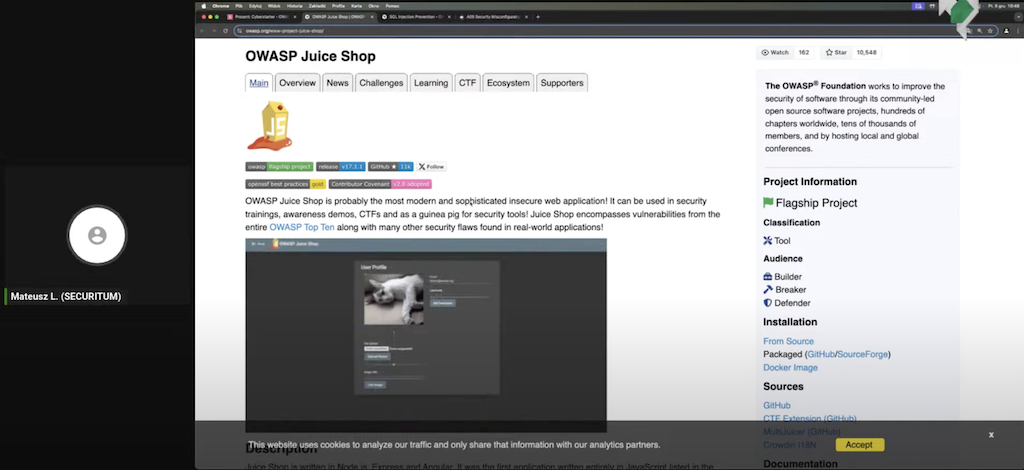Click the Juice Shop user profile screenshot
The height and width of the screenshot is (470, 1024).
click(x=425, y=335)
